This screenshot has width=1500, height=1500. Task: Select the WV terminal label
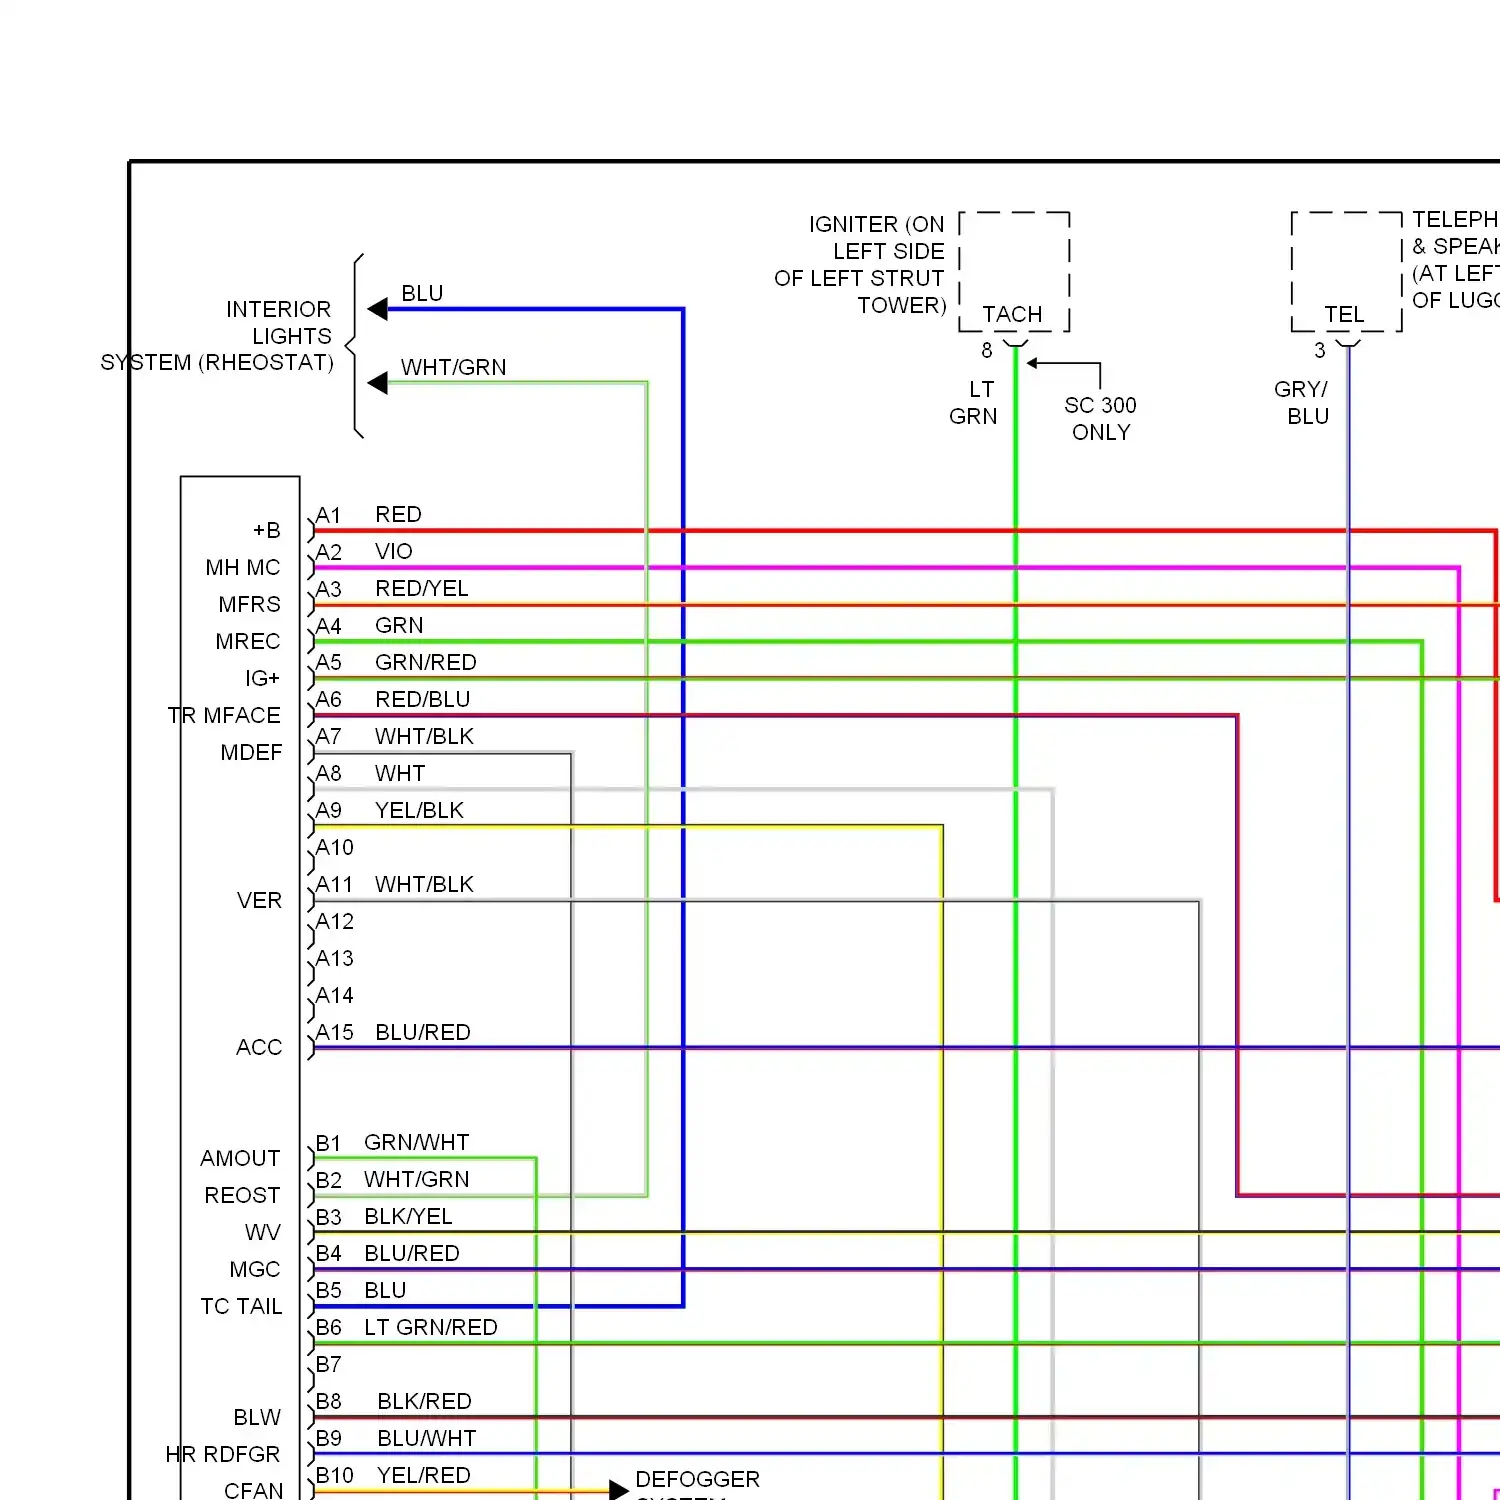tap(263, 1232)
